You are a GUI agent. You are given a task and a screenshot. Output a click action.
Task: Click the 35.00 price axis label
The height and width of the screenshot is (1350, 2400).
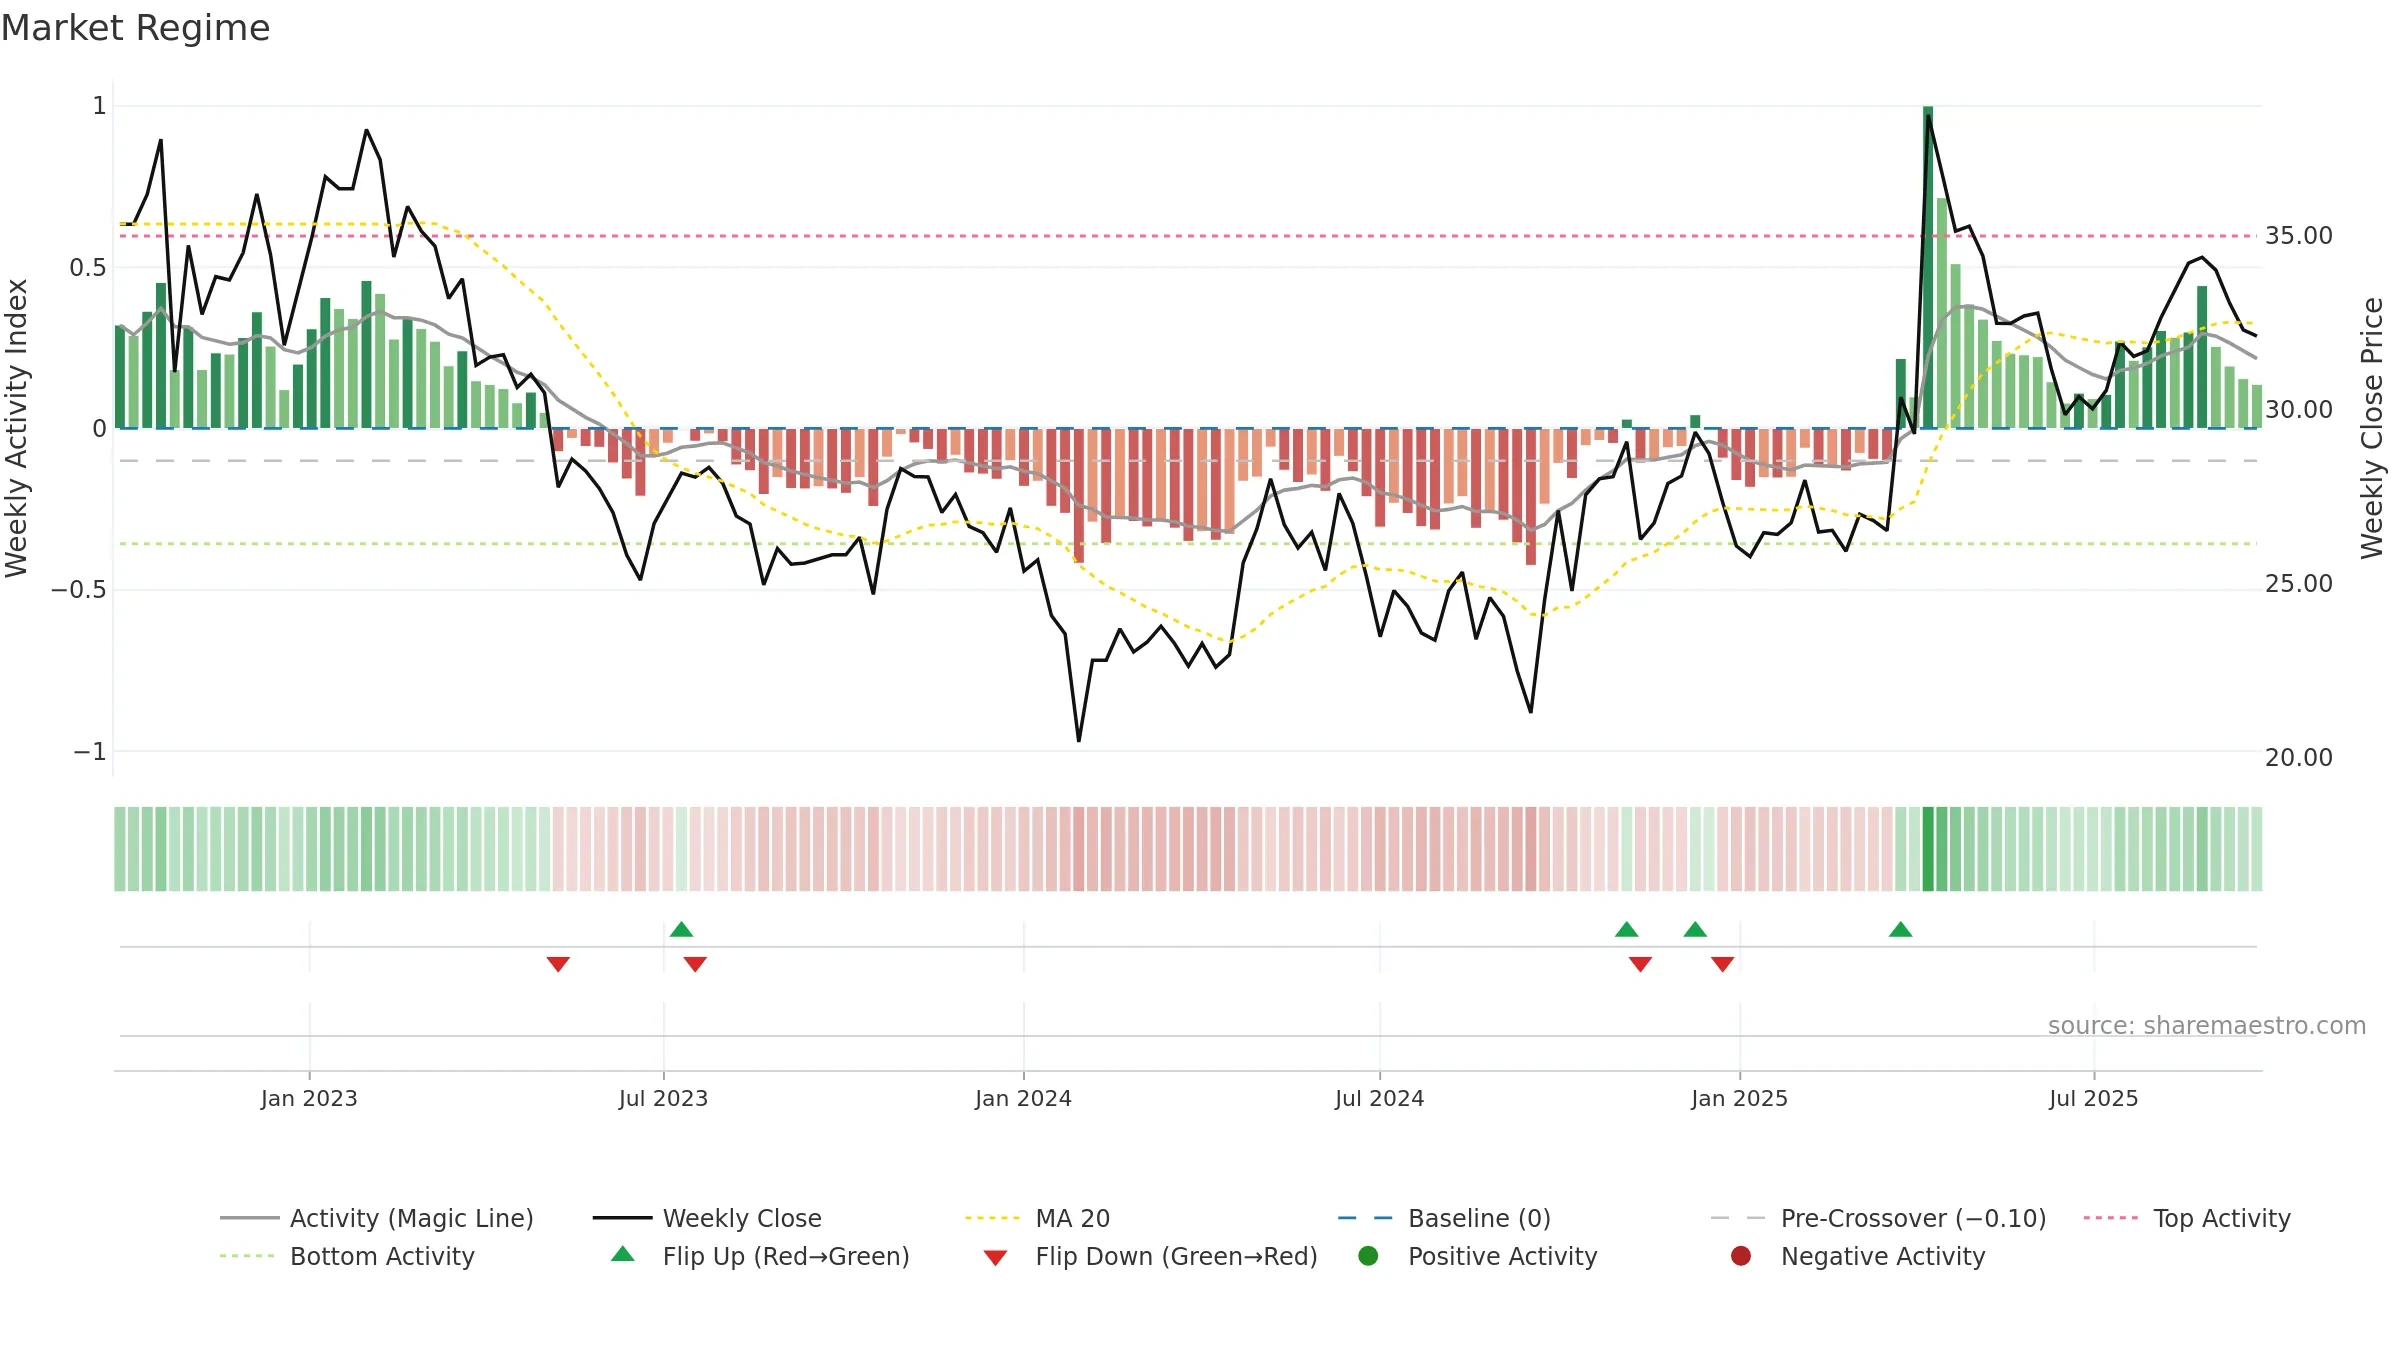tap(2298, 236)
